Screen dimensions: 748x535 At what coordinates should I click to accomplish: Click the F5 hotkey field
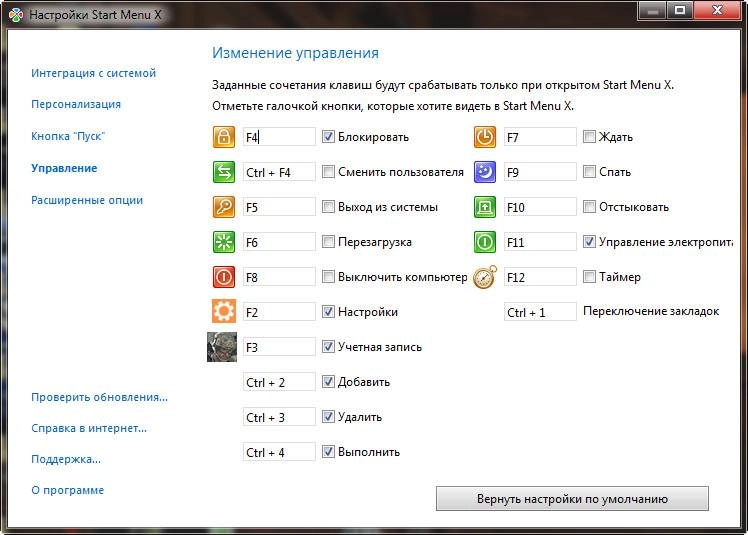coord(279,207)
